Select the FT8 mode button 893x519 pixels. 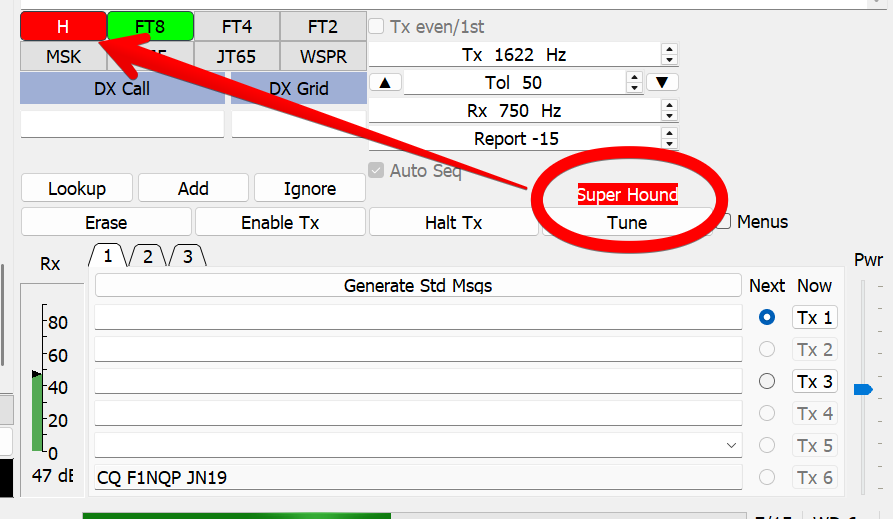pos(149,26)
